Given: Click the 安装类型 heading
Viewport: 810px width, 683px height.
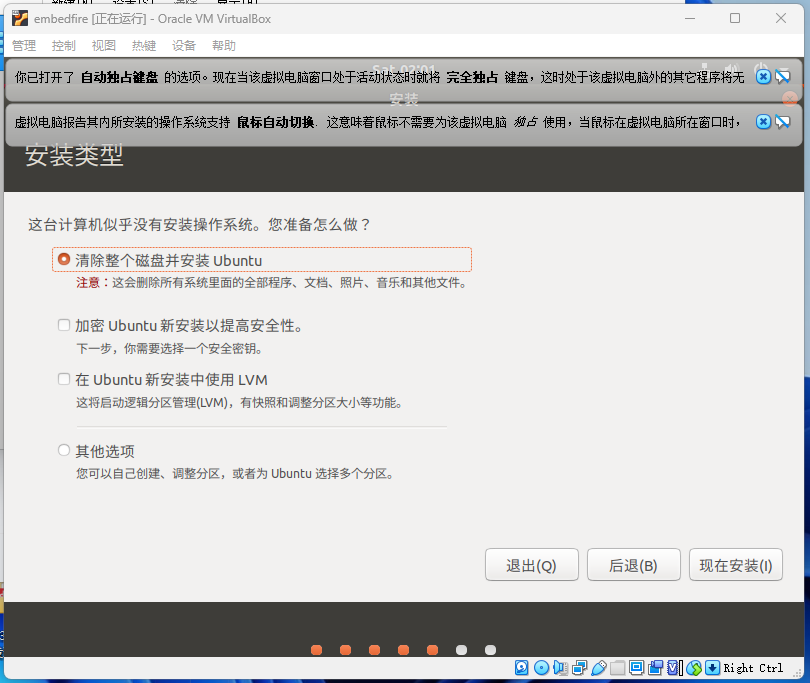Looking at the screenshot, I should pyautogui.click(x=74, y=155).
